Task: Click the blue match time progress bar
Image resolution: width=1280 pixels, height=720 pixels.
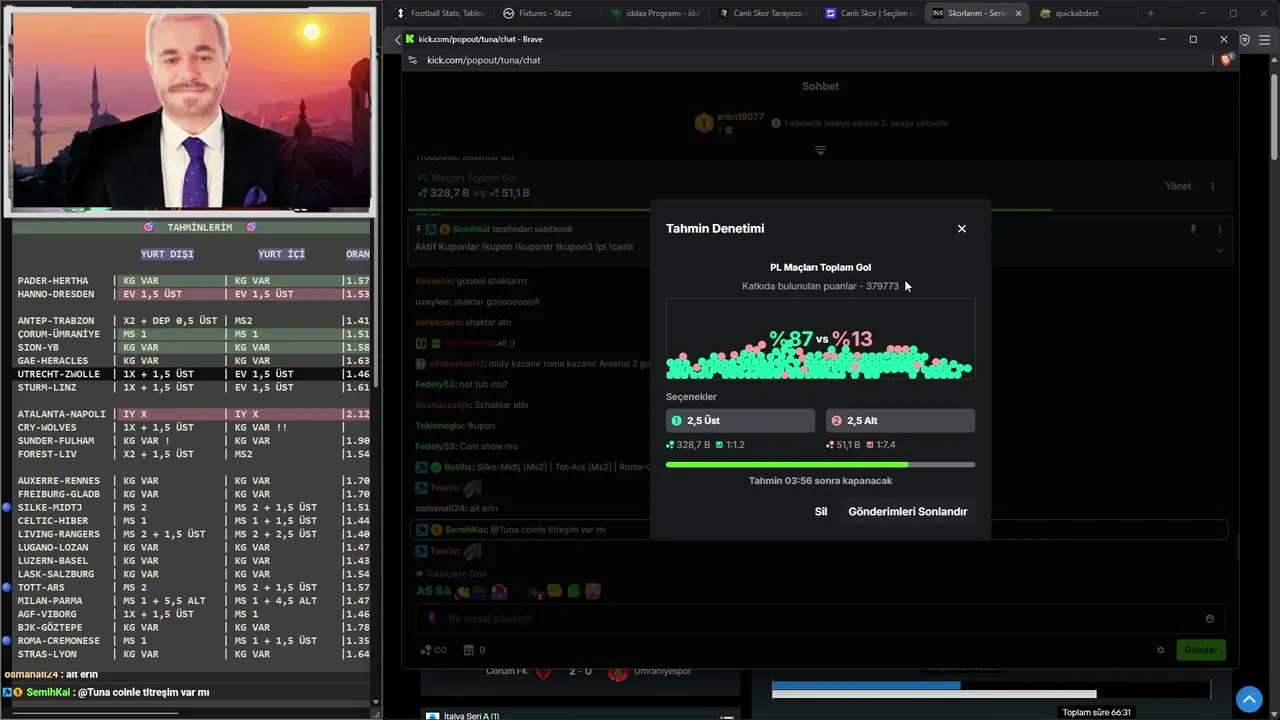Action: (866, 685)
